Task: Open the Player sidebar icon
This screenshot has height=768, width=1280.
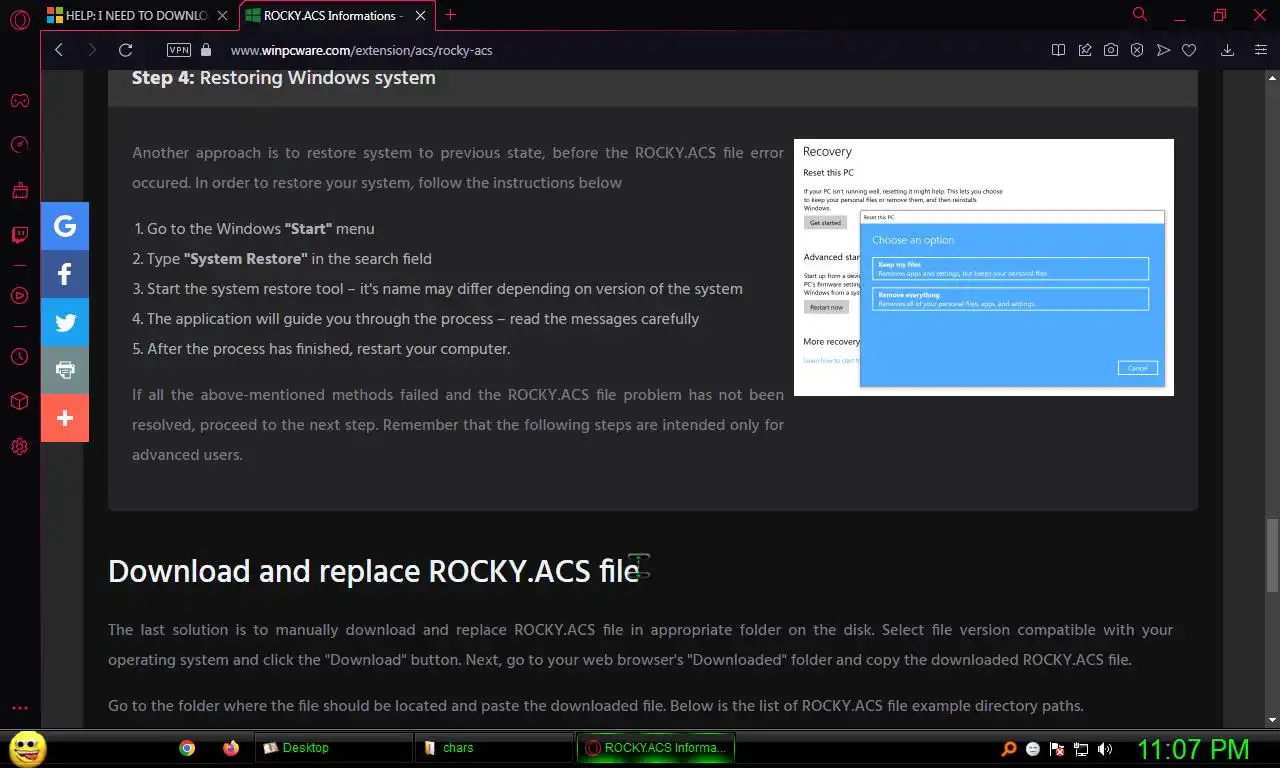Action: coord(20,296)
